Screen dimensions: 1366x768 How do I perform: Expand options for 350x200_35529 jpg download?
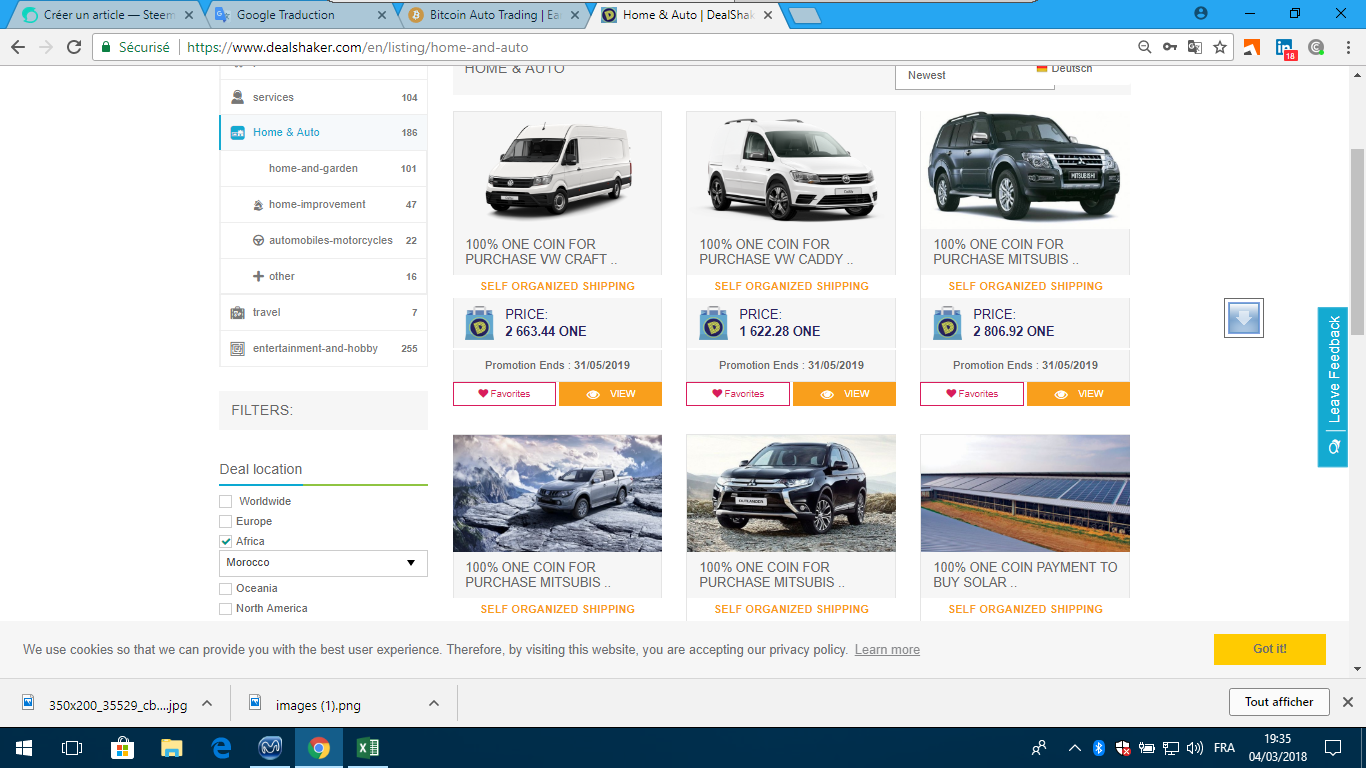tap(207, 703)
